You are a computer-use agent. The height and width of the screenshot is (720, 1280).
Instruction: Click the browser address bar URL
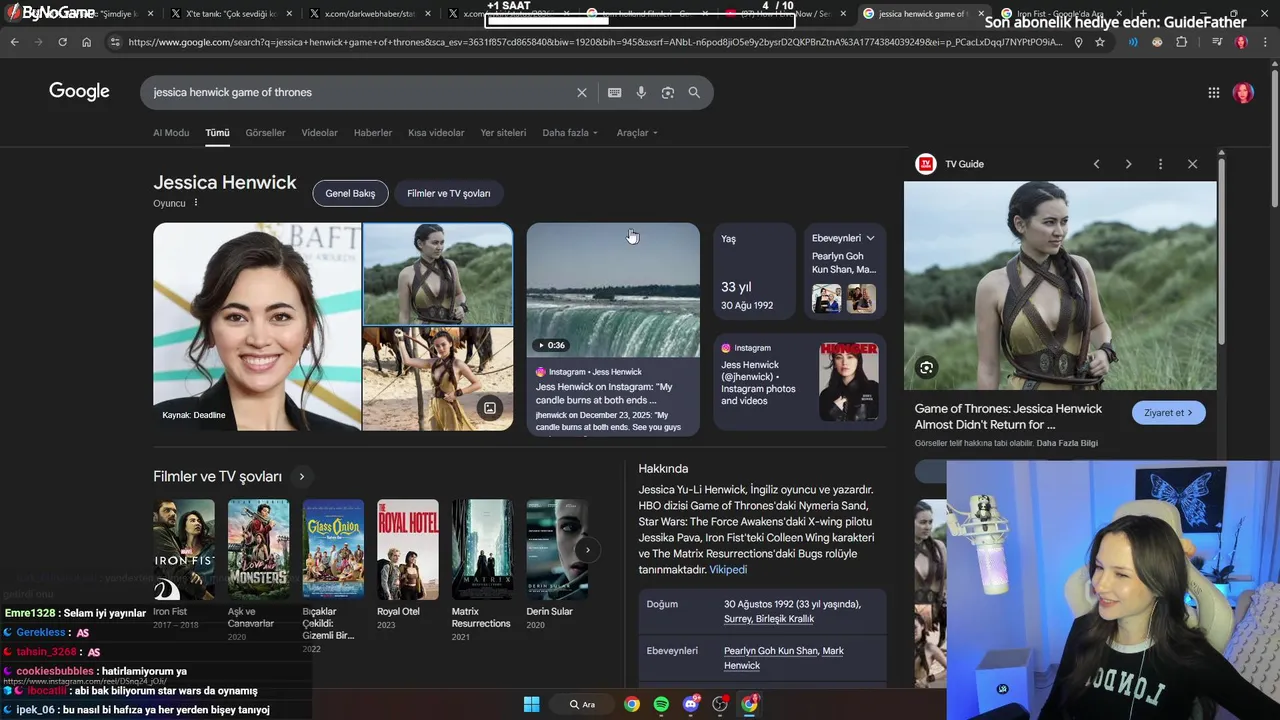pyautogui.click(x=595, y=42)
